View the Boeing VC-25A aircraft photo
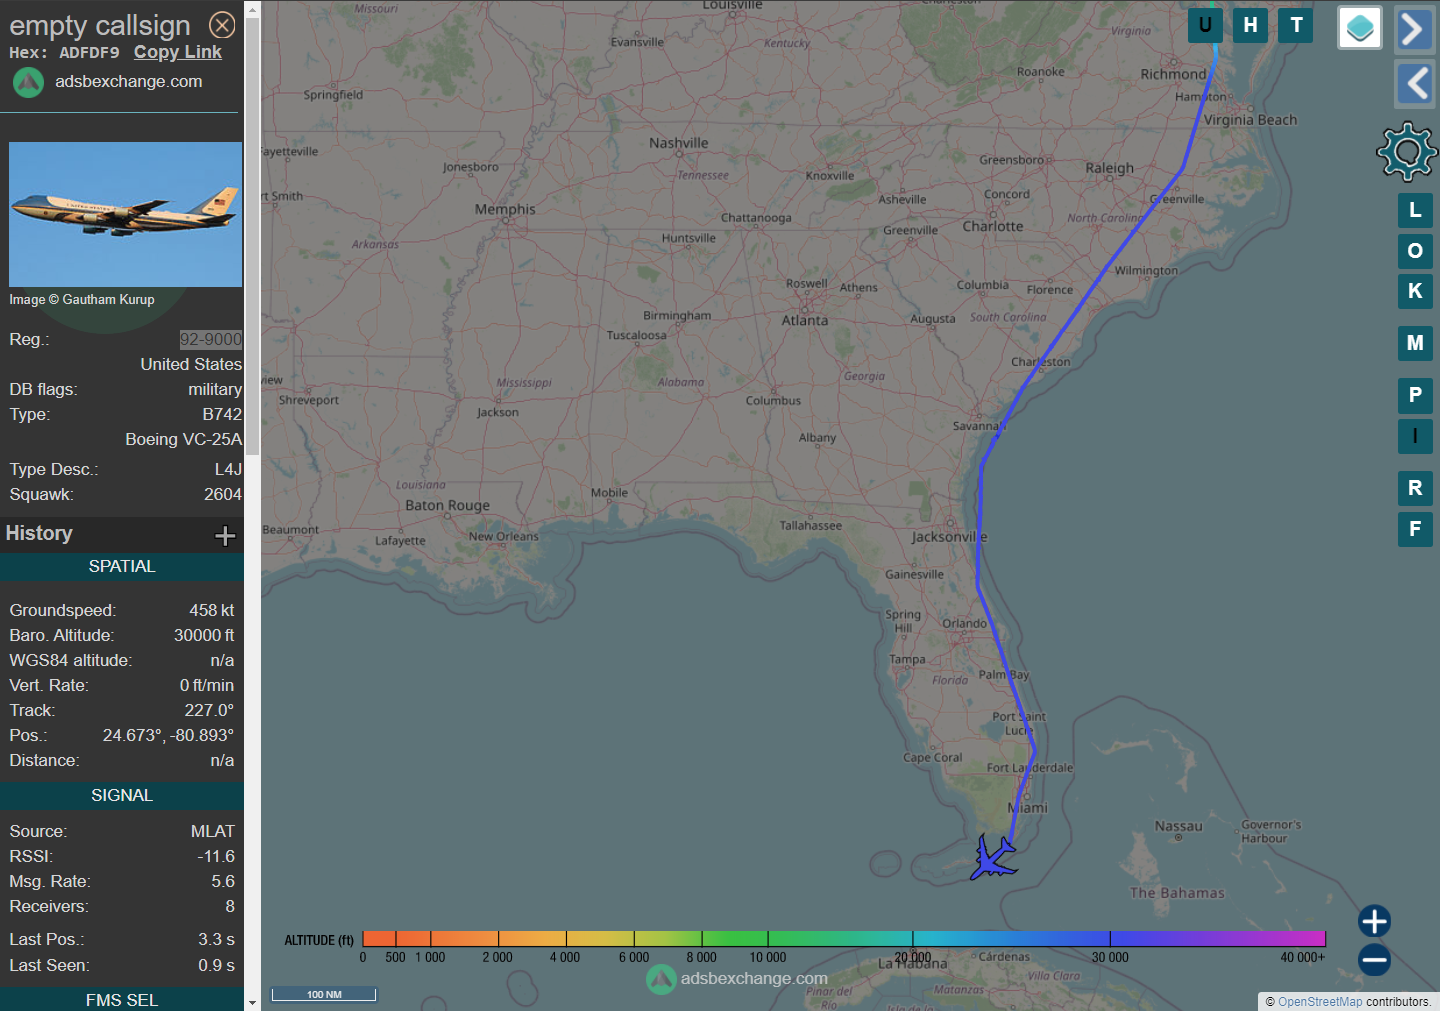The width and height of the screenshot is (1440, 1011). click(x=125, y=214)
